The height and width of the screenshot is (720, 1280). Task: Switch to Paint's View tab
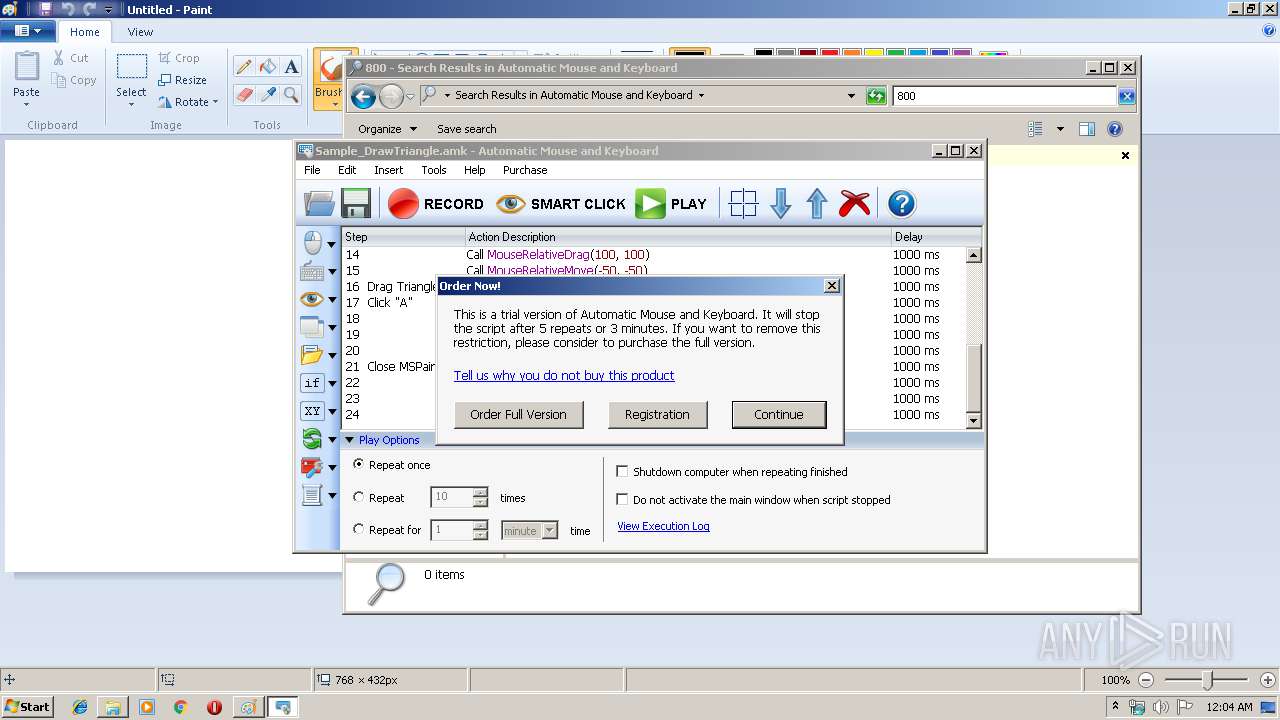click(x=140, y=32)
